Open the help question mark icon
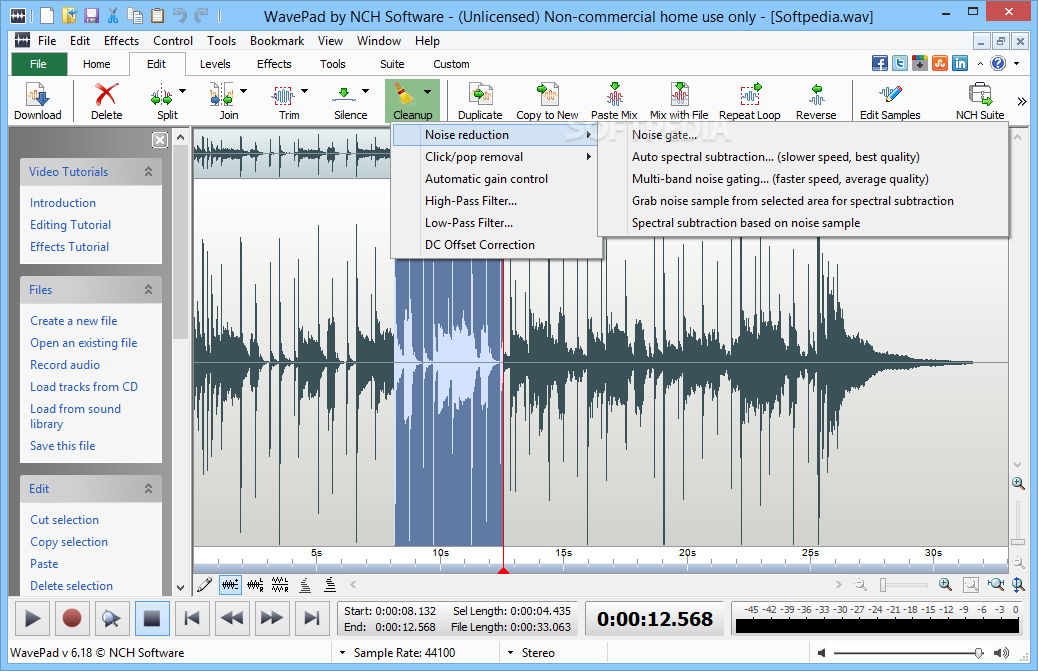 pos(998,64)
